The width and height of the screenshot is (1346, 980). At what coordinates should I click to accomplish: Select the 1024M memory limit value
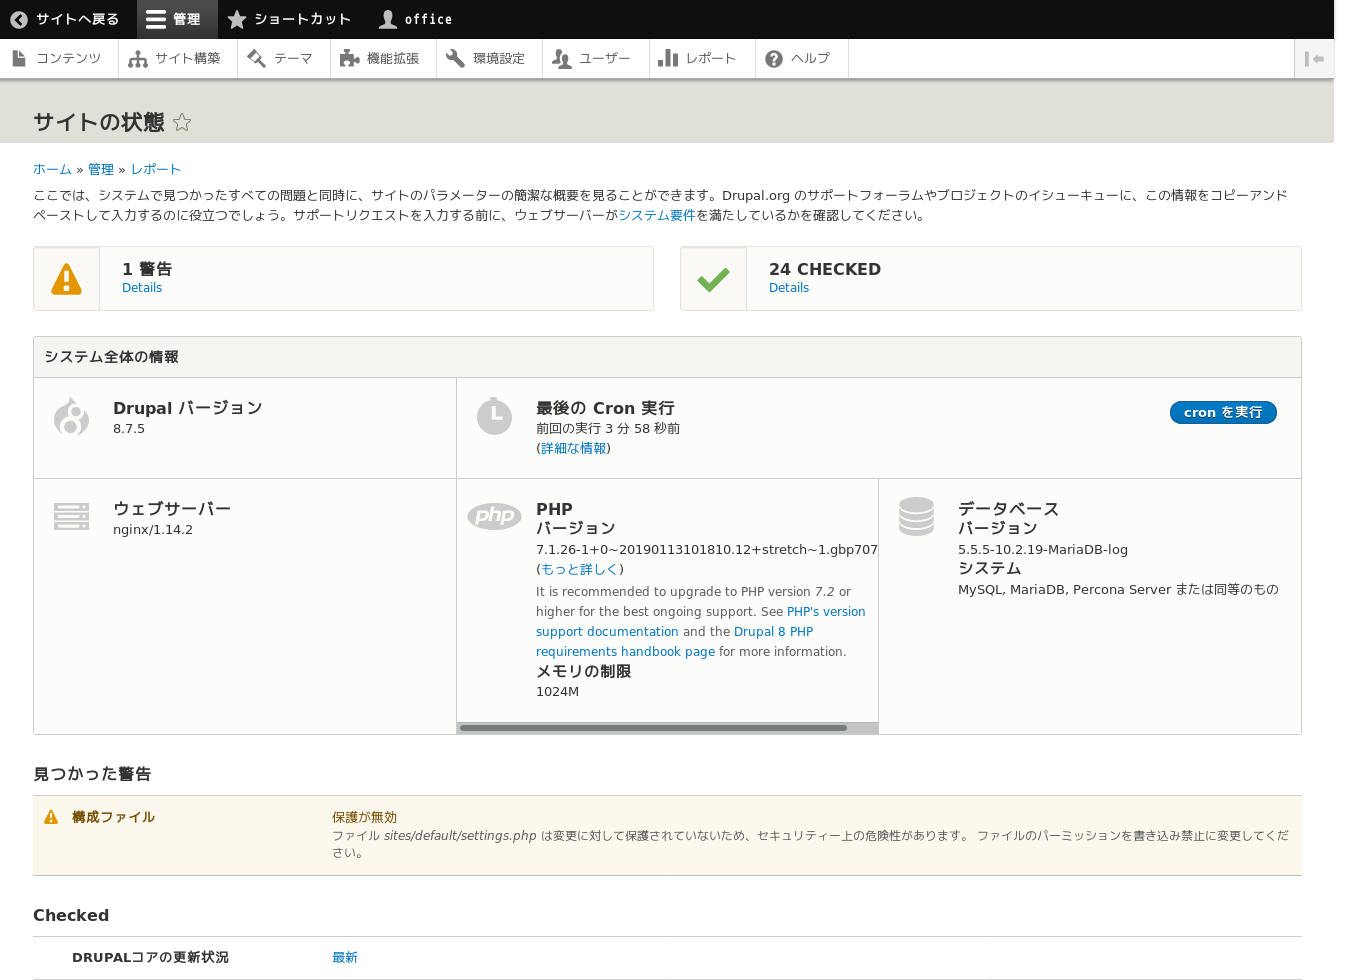pyautogui.click(x=557, y=692)
